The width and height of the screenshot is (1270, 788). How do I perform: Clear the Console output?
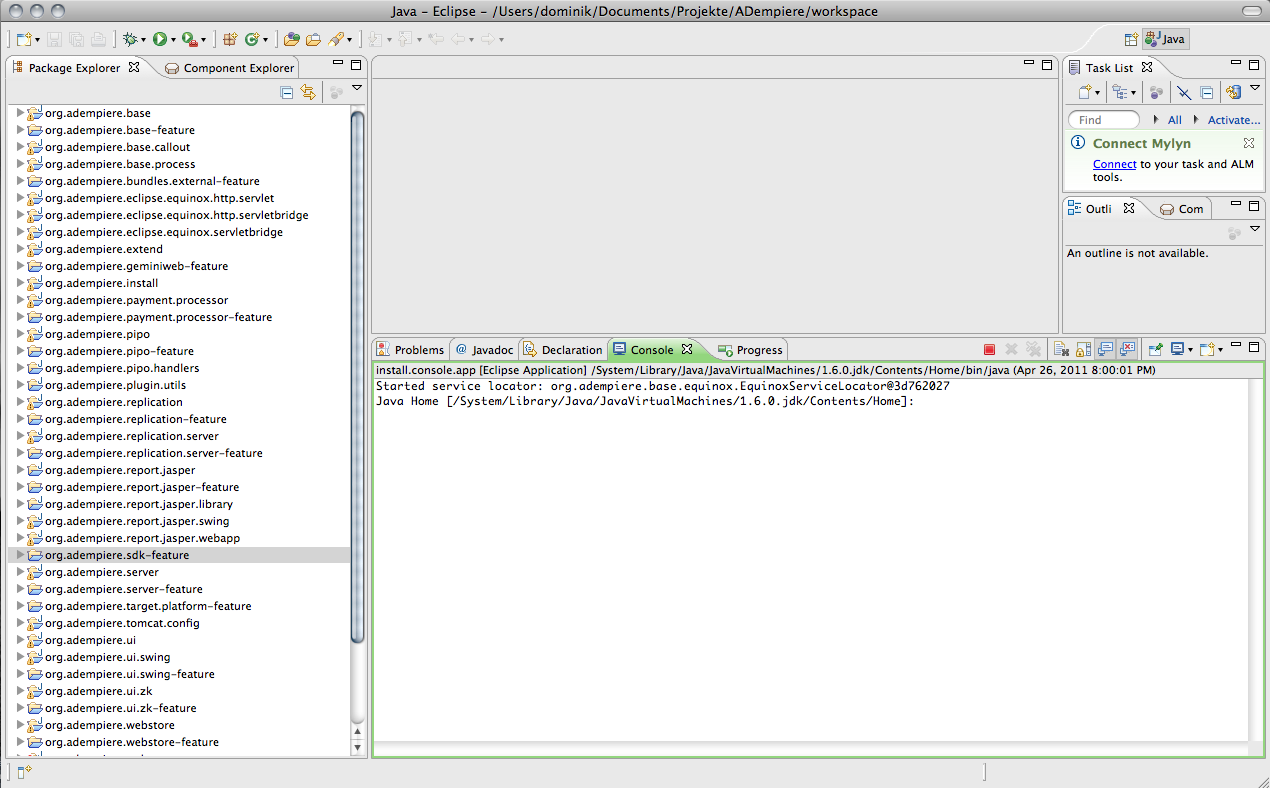[x=1061, y=349]
